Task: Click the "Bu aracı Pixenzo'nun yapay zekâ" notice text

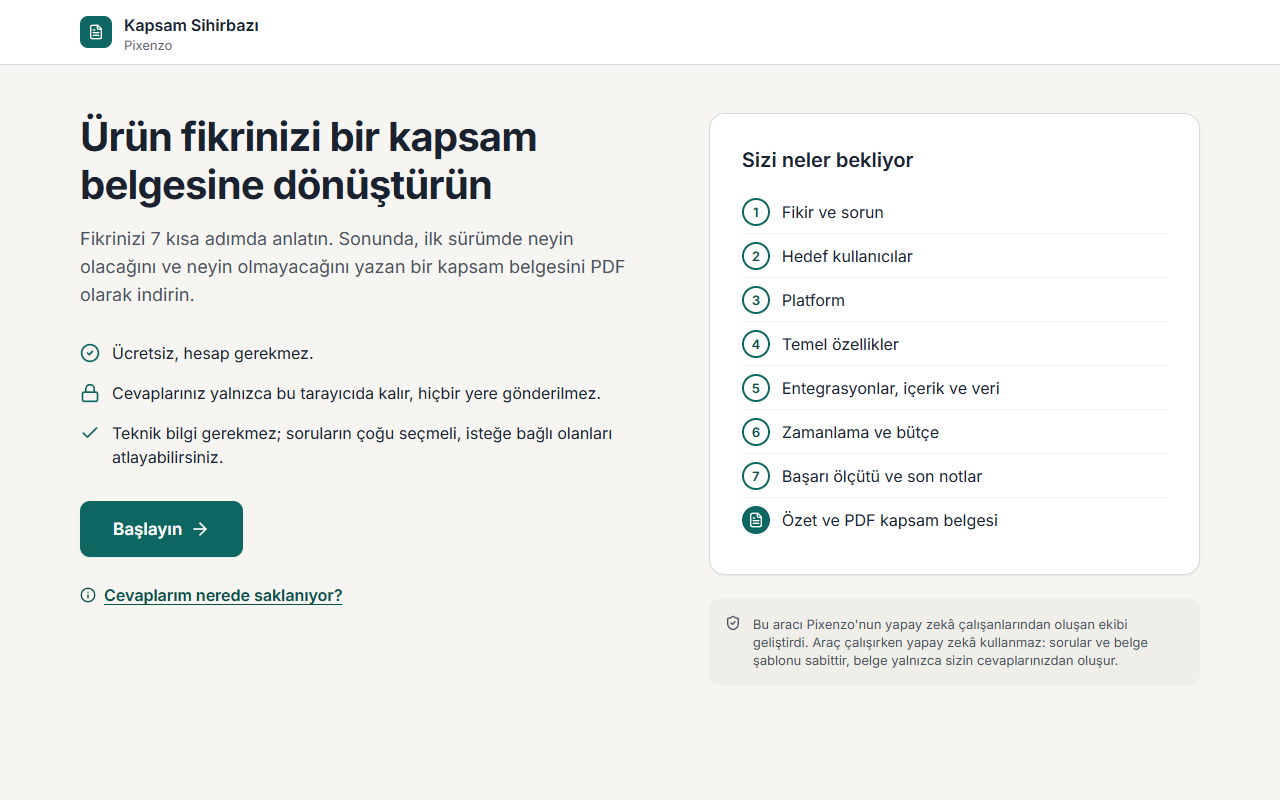Action: point(950,642)
